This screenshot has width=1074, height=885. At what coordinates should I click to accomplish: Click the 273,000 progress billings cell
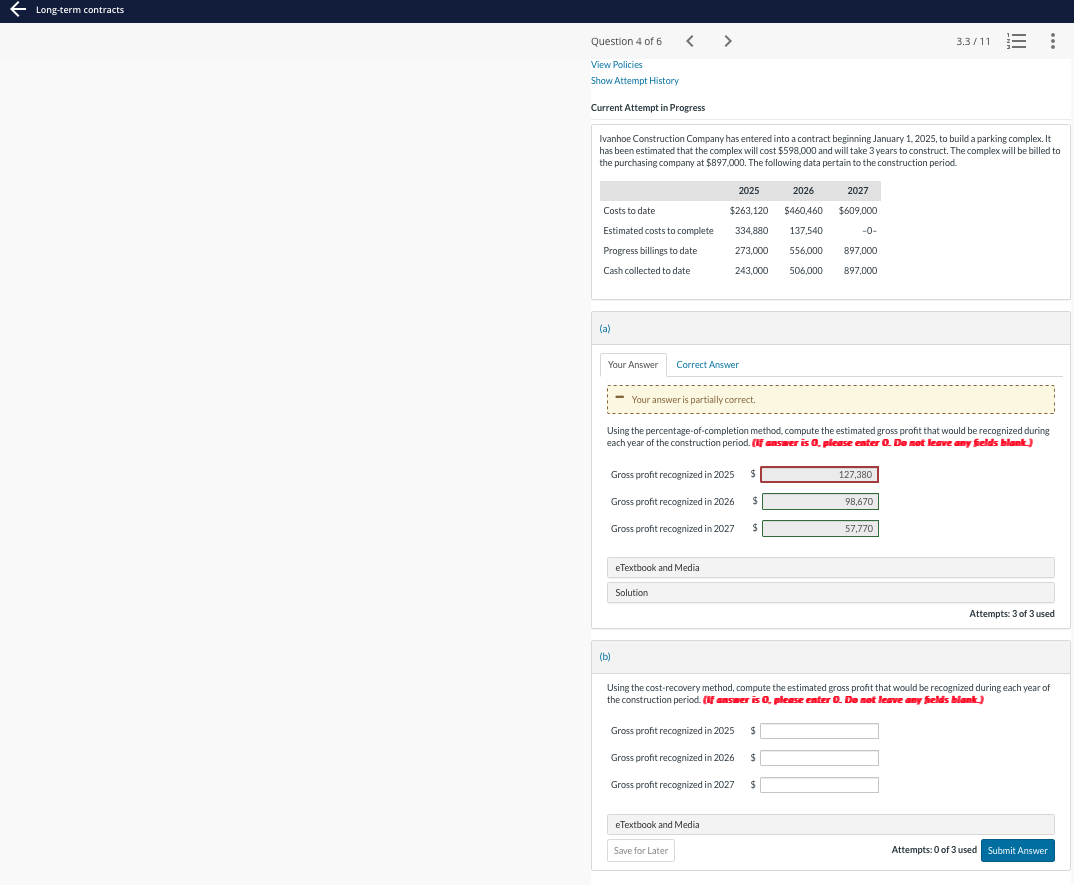[751, 251]
